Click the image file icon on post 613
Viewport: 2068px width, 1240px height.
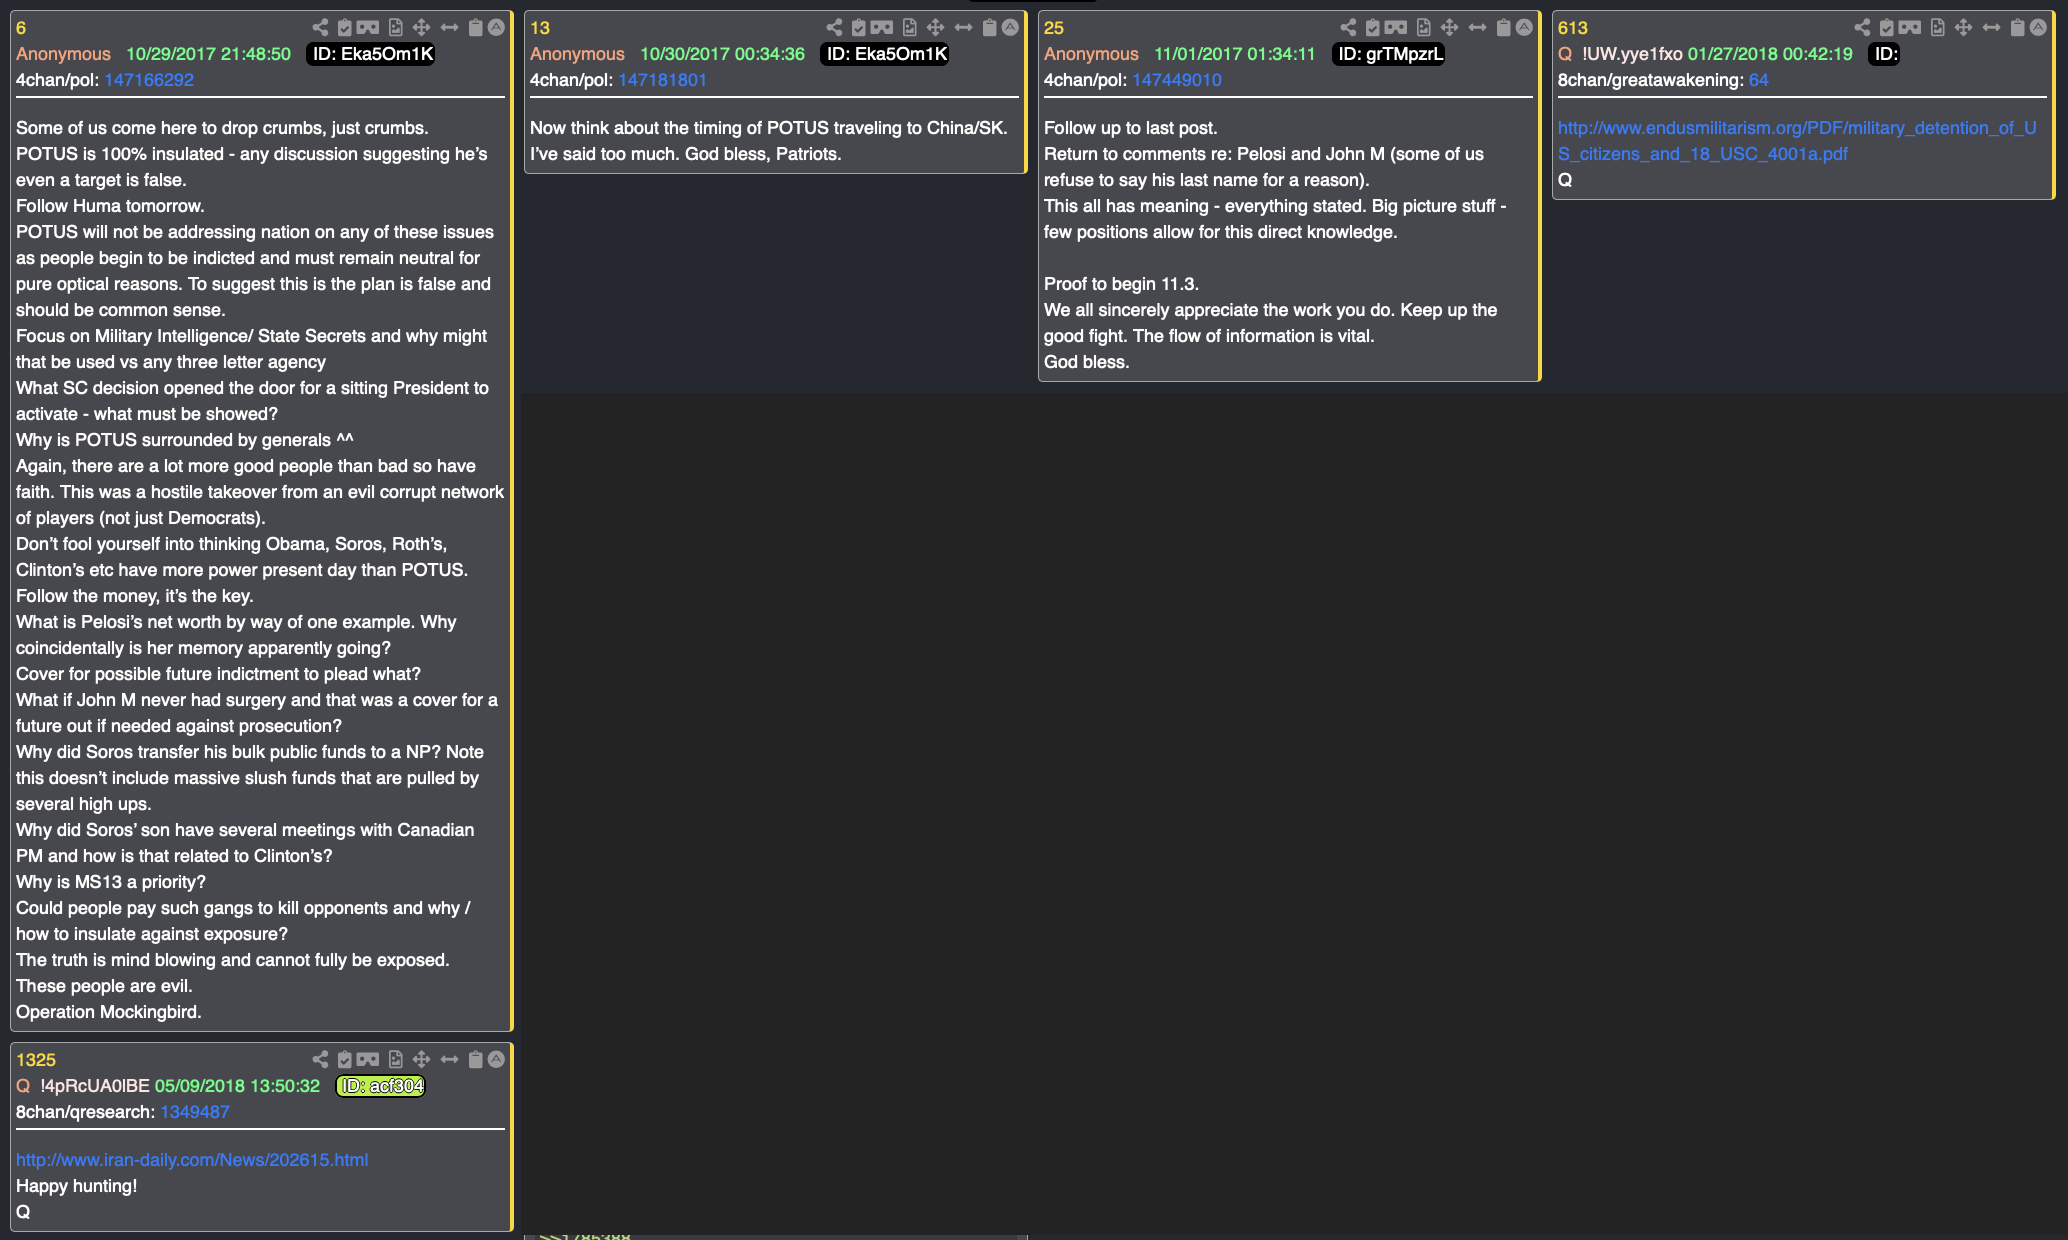tap(1937, 28)
